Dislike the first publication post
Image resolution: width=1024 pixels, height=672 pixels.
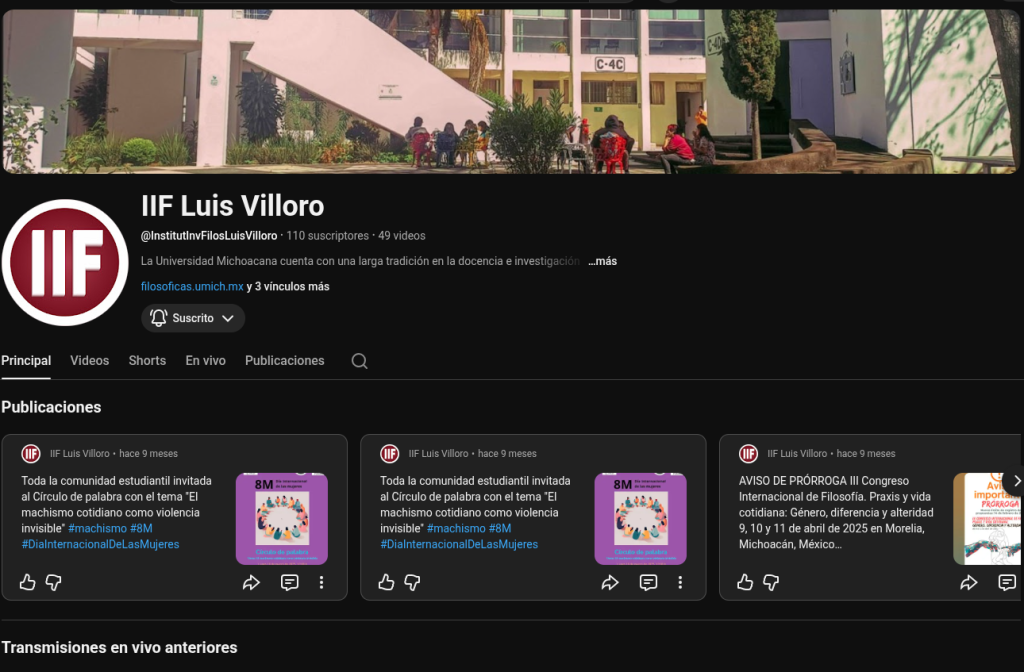pos(54,582)
